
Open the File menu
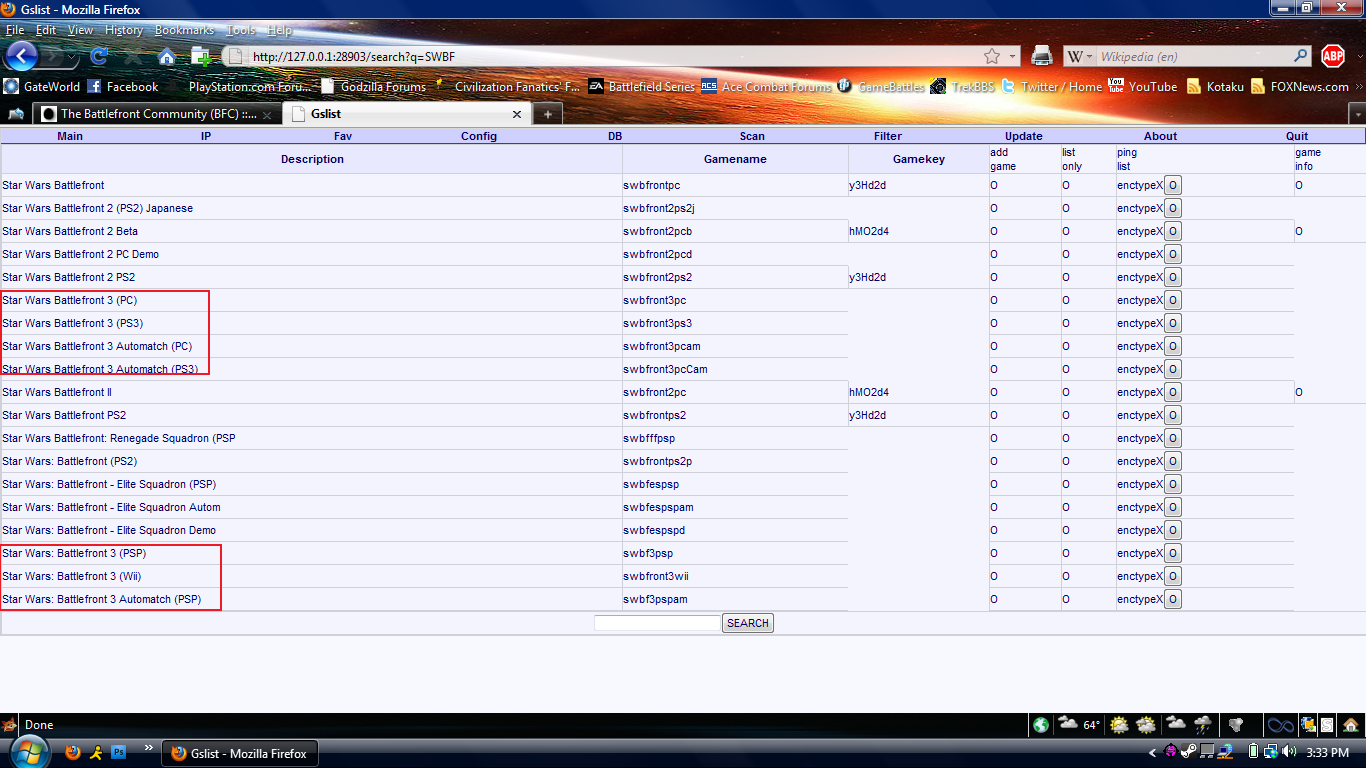point(15,30)
